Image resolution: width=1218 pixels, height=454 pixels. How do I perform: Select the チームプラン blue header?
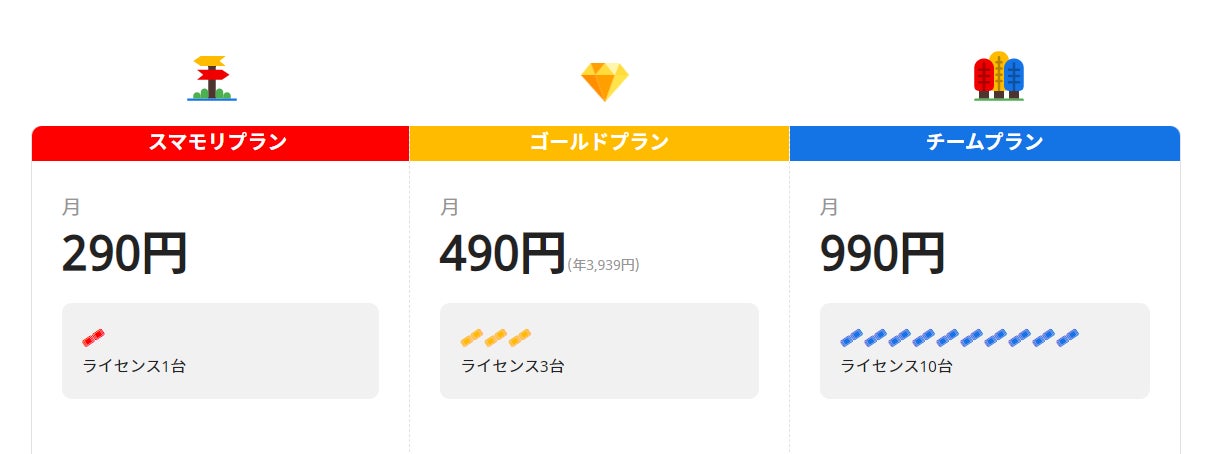984,143
